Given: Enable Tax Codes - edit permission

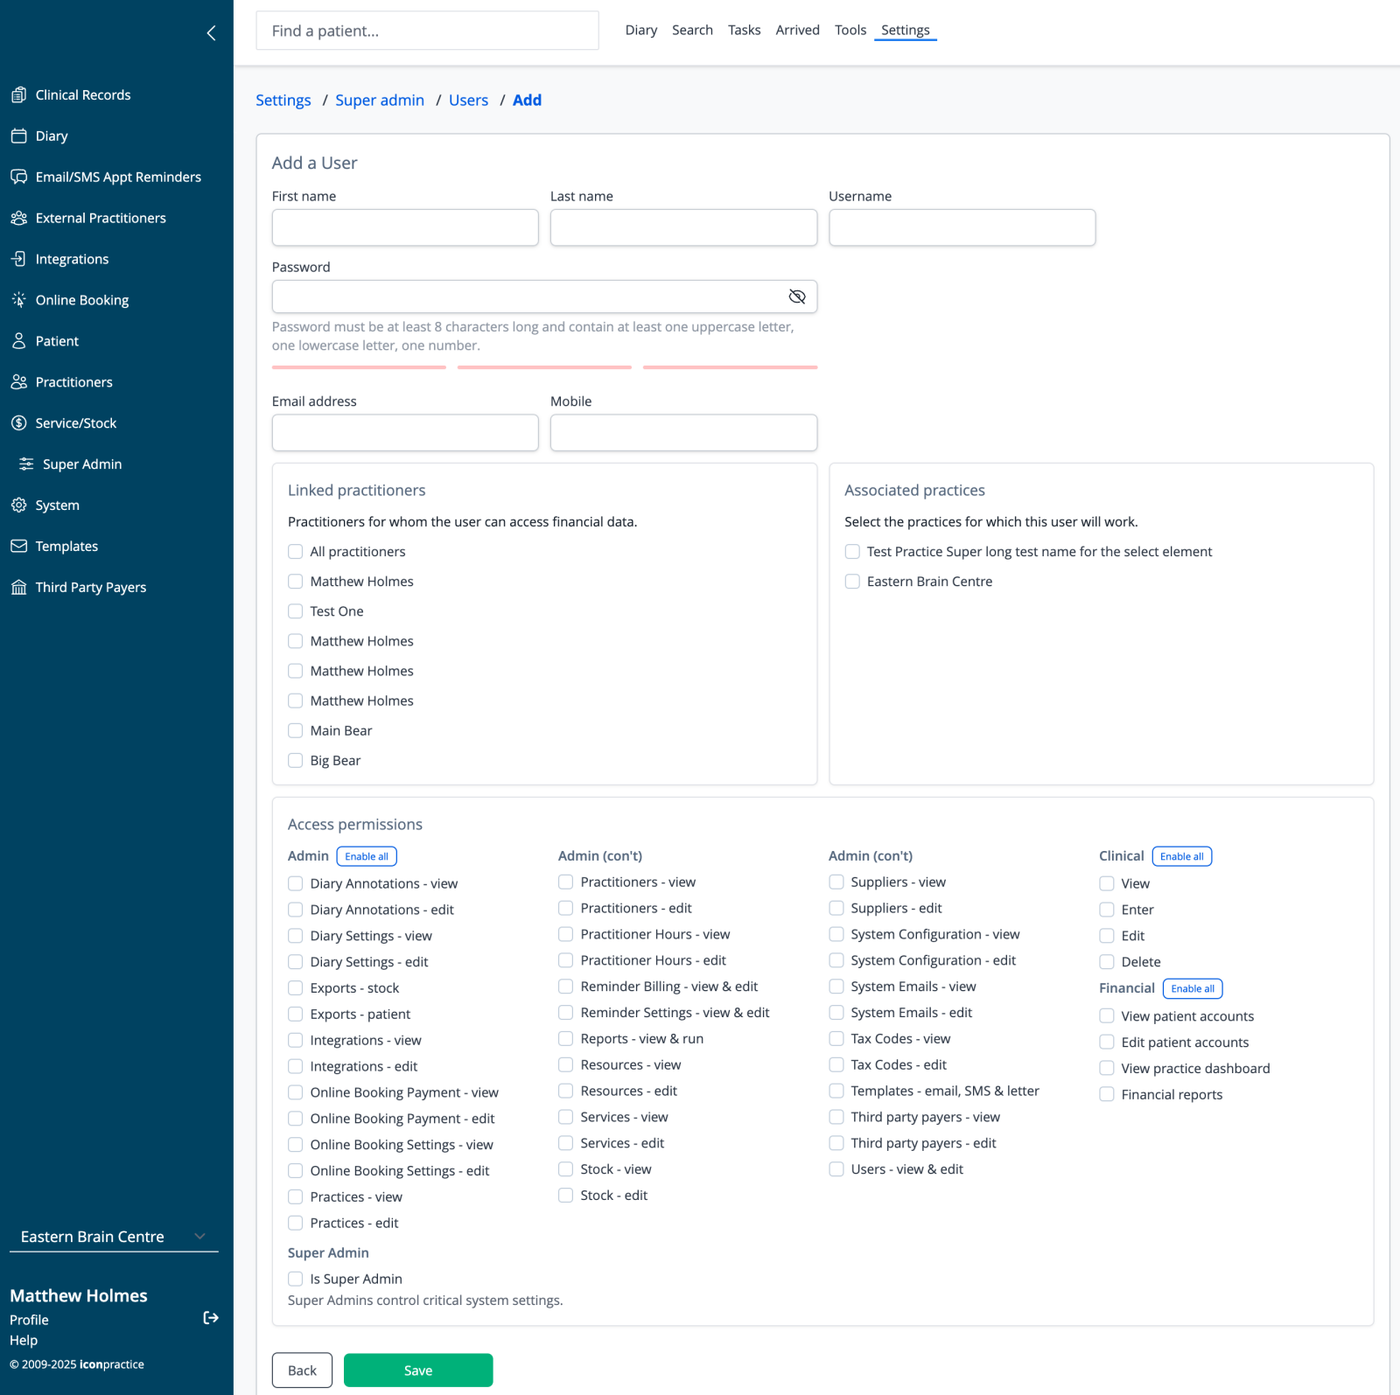Looking at the screenshot, I should [x=836, y=1065].
